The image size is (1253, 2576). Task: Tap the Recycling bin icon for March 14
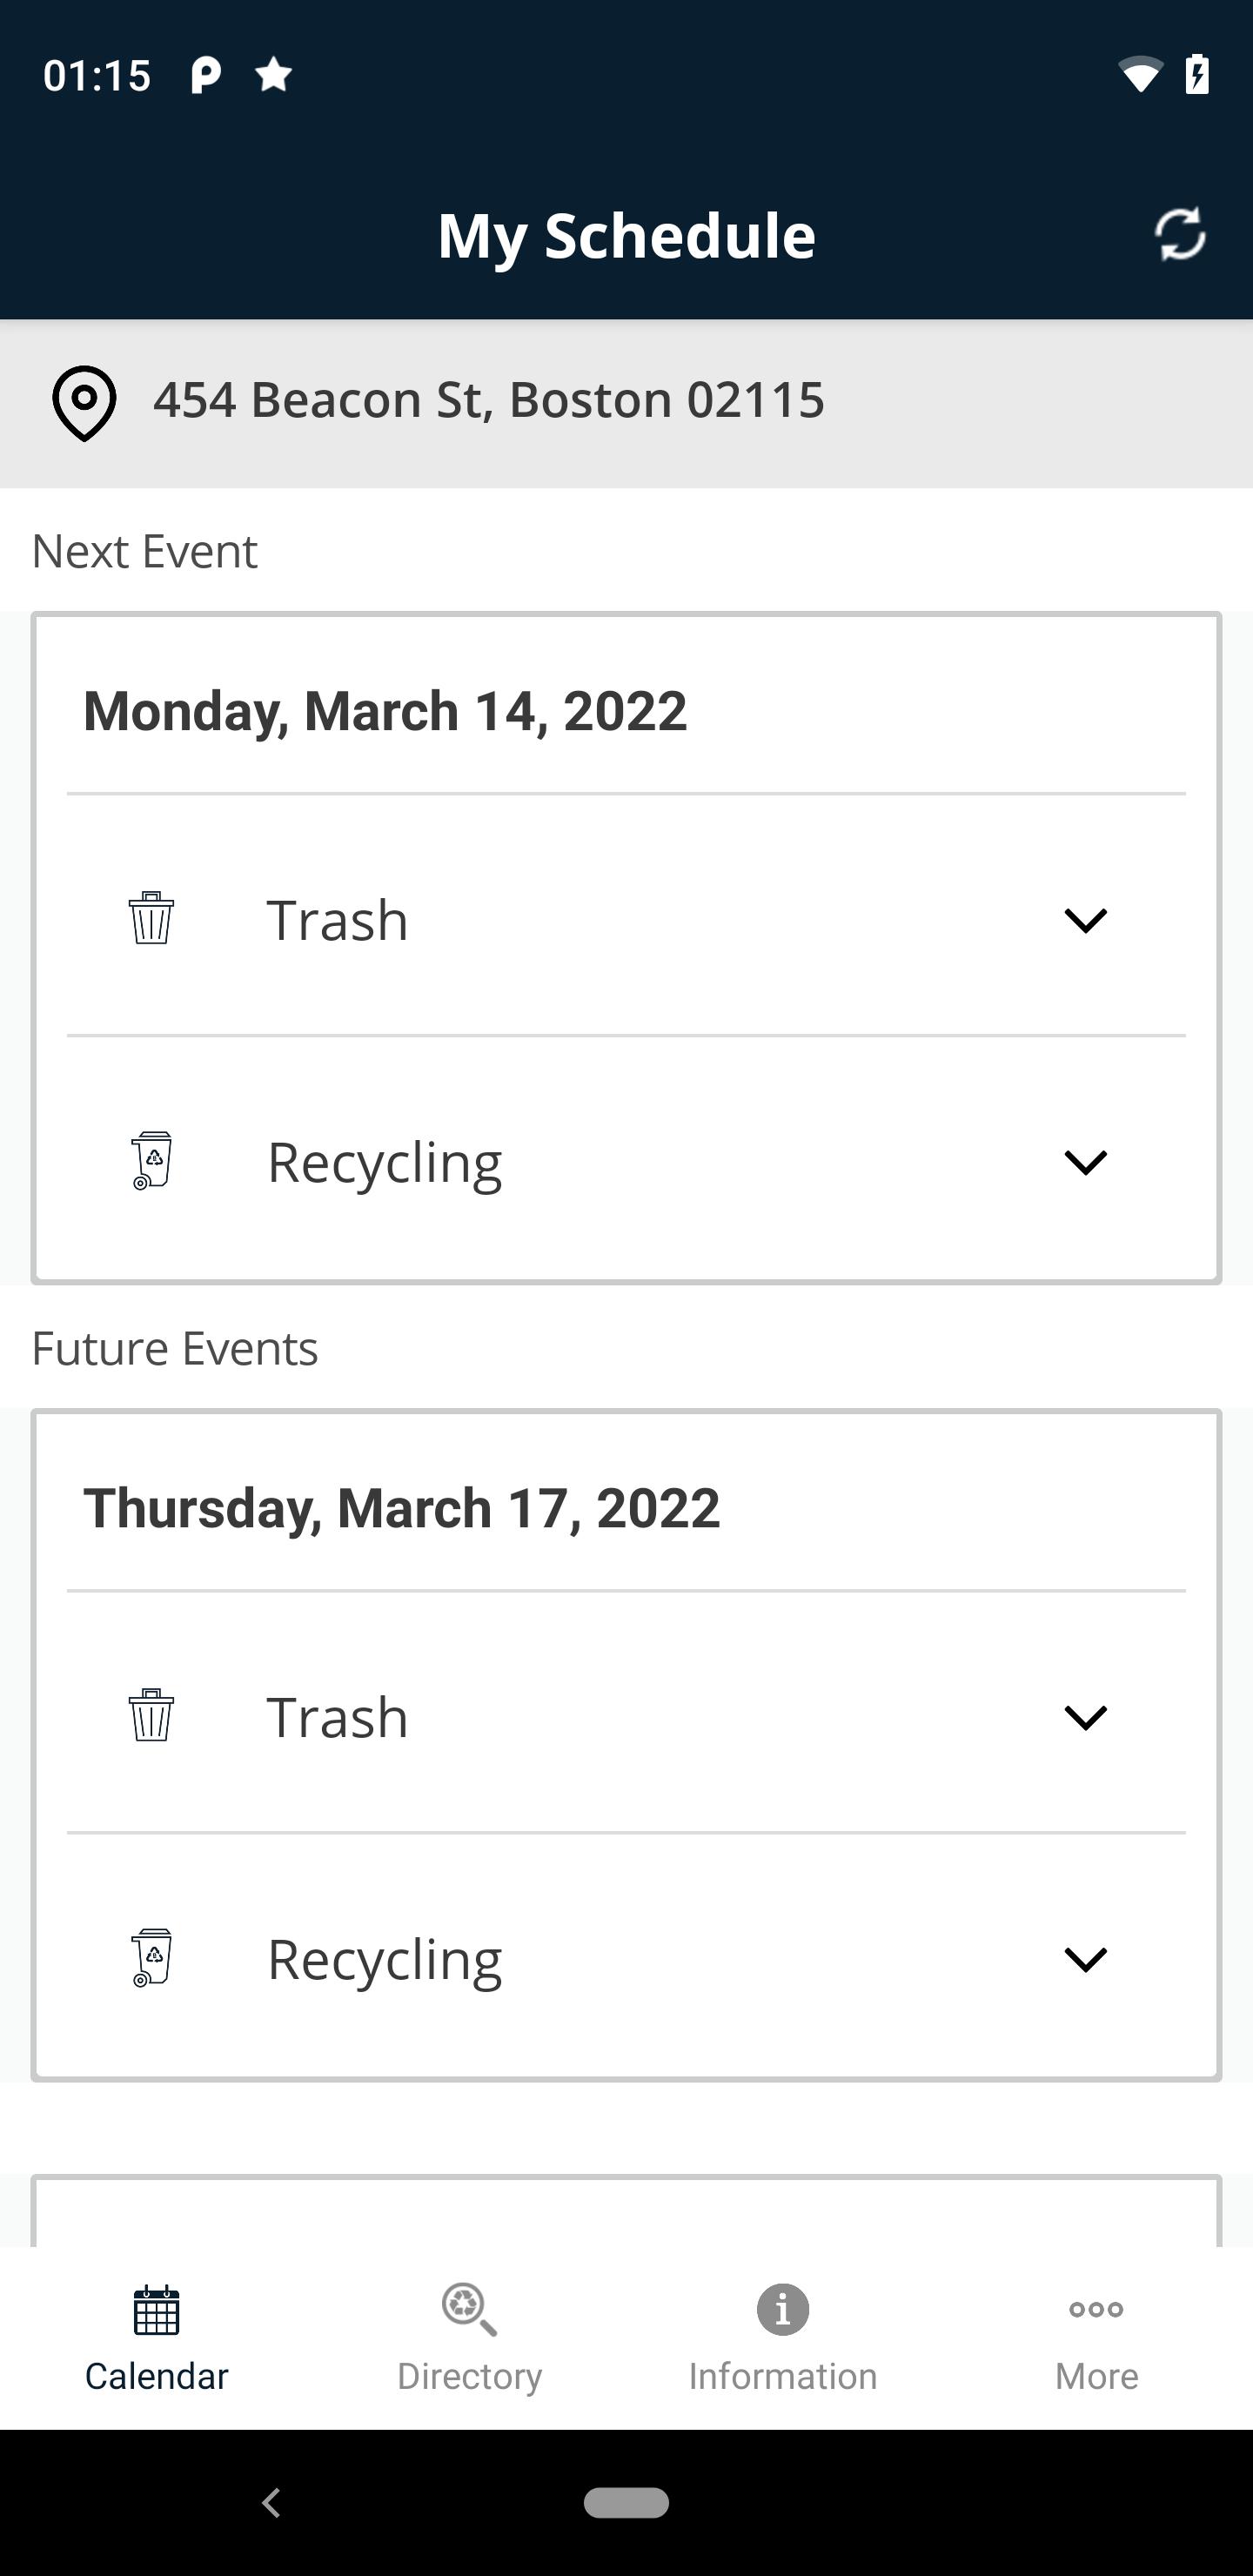[x=151, y=1160]
